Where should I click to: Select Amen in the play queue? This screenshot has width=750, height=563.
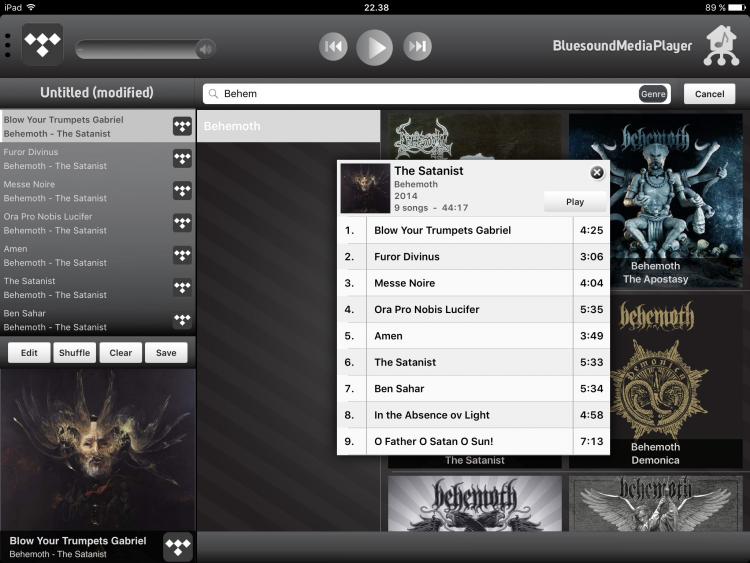pyautogui.click(x=98, y=255)
